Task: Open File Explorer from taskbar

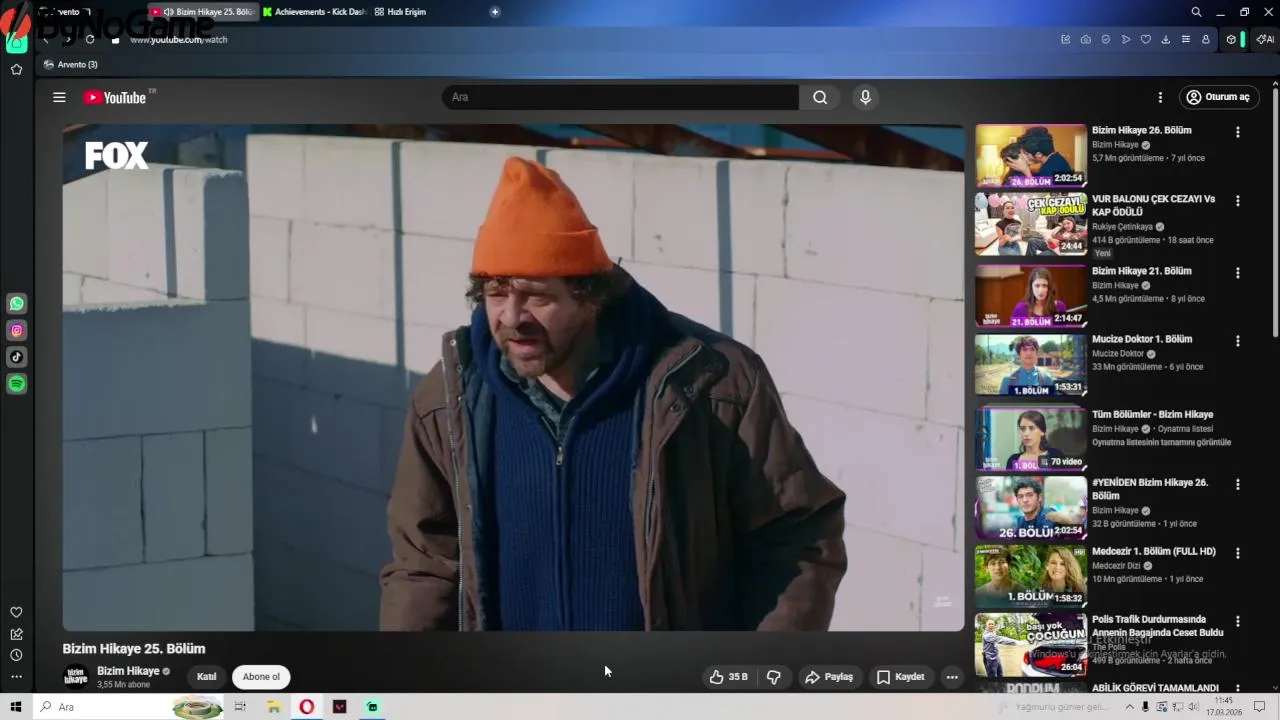Action: 273,707
